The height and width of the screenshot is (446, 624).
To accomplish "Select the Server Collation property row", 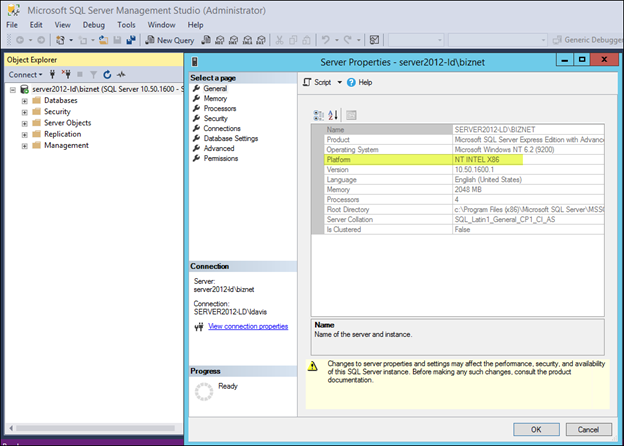I will pos(464,220).
